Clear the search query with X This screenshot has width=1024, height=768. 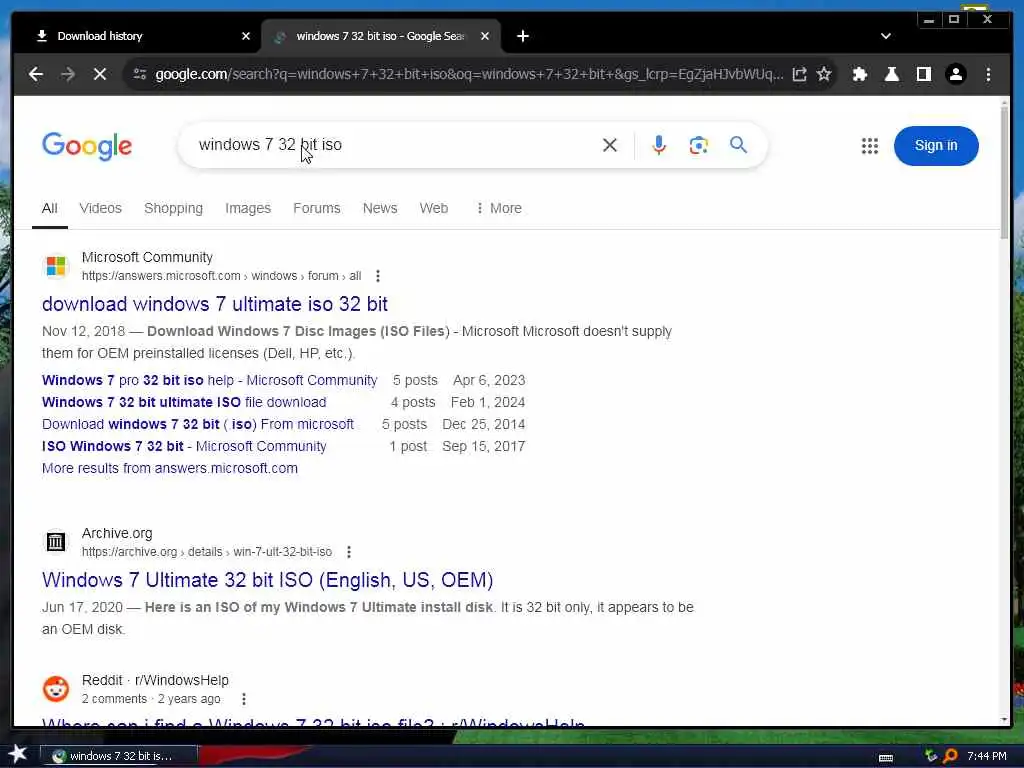609,145
